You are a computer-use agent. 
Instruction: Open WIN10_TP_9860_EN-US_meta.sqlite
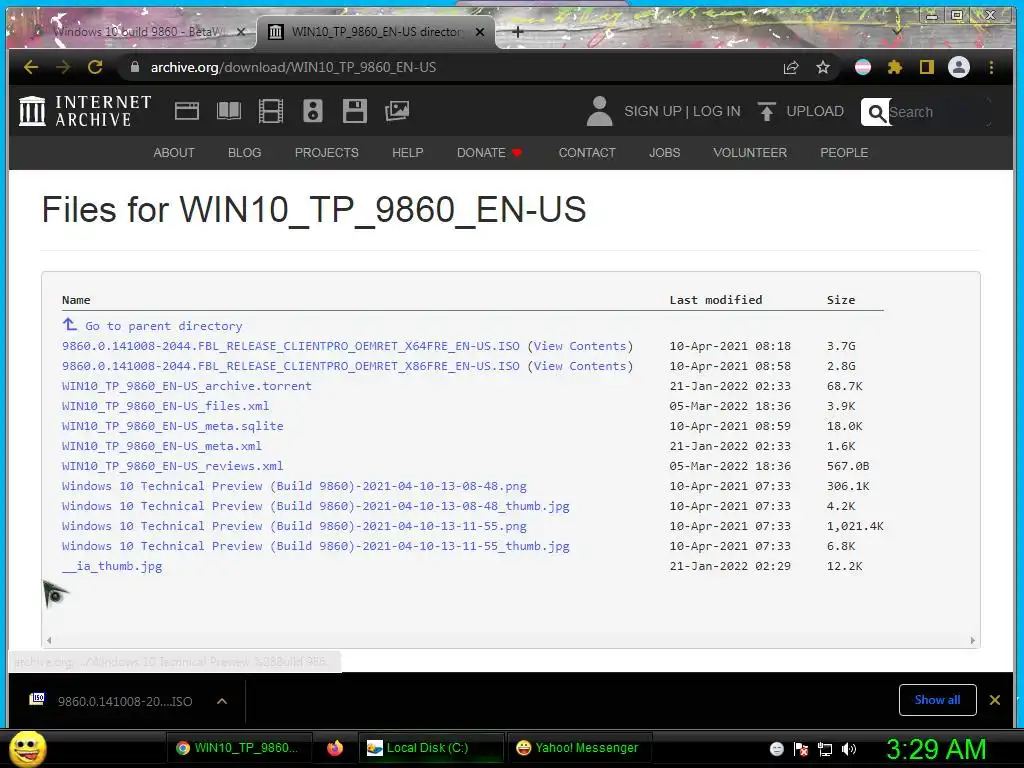coord(172,426)
